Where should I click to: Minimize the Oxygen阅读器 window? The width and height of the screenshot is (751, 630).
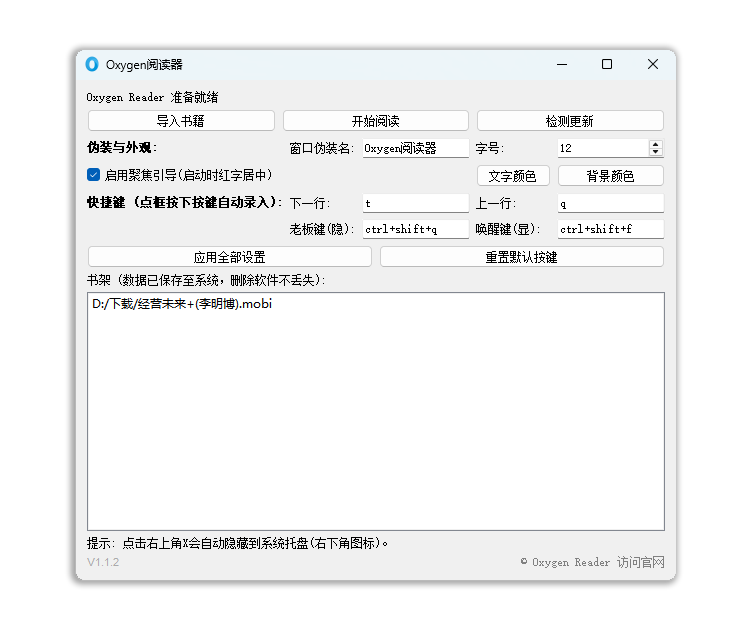(x=562, y=64)
